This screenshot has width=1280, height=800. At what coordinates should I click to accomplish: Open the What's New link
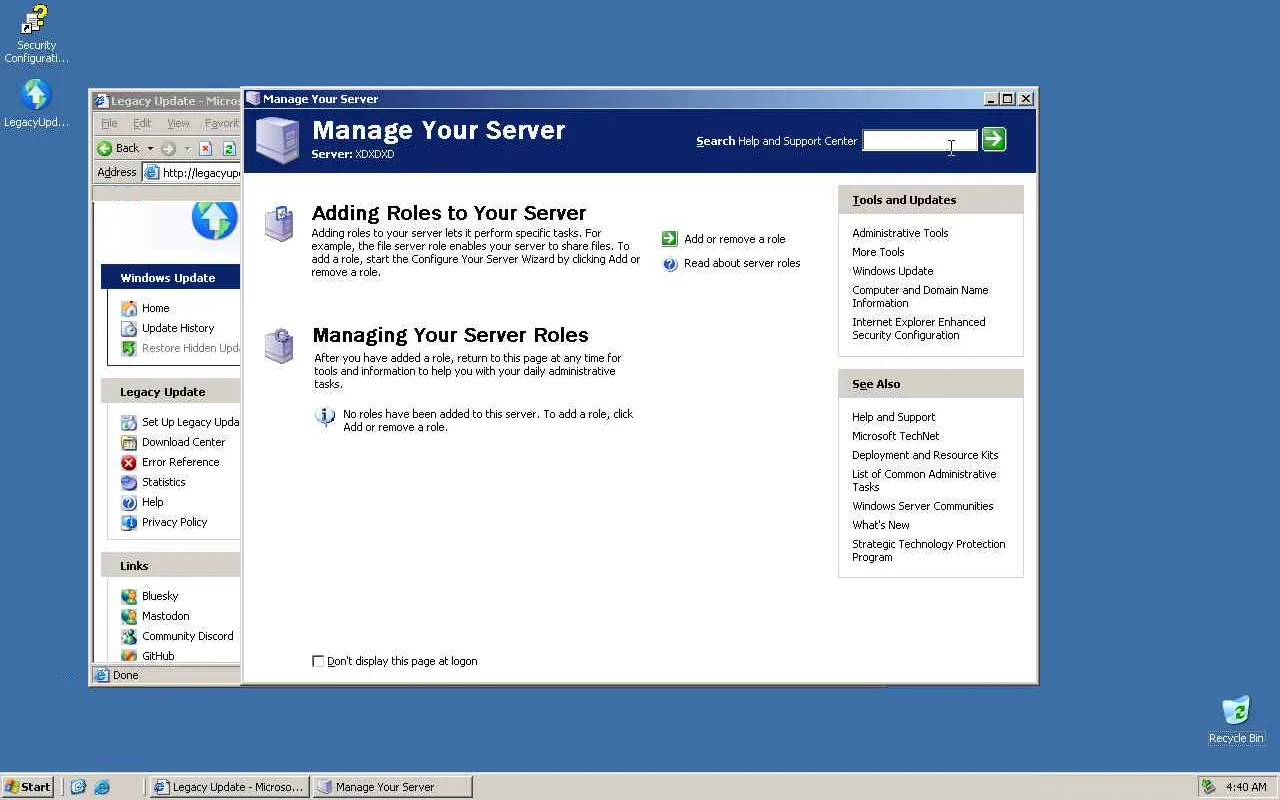[x=881, y=525]
